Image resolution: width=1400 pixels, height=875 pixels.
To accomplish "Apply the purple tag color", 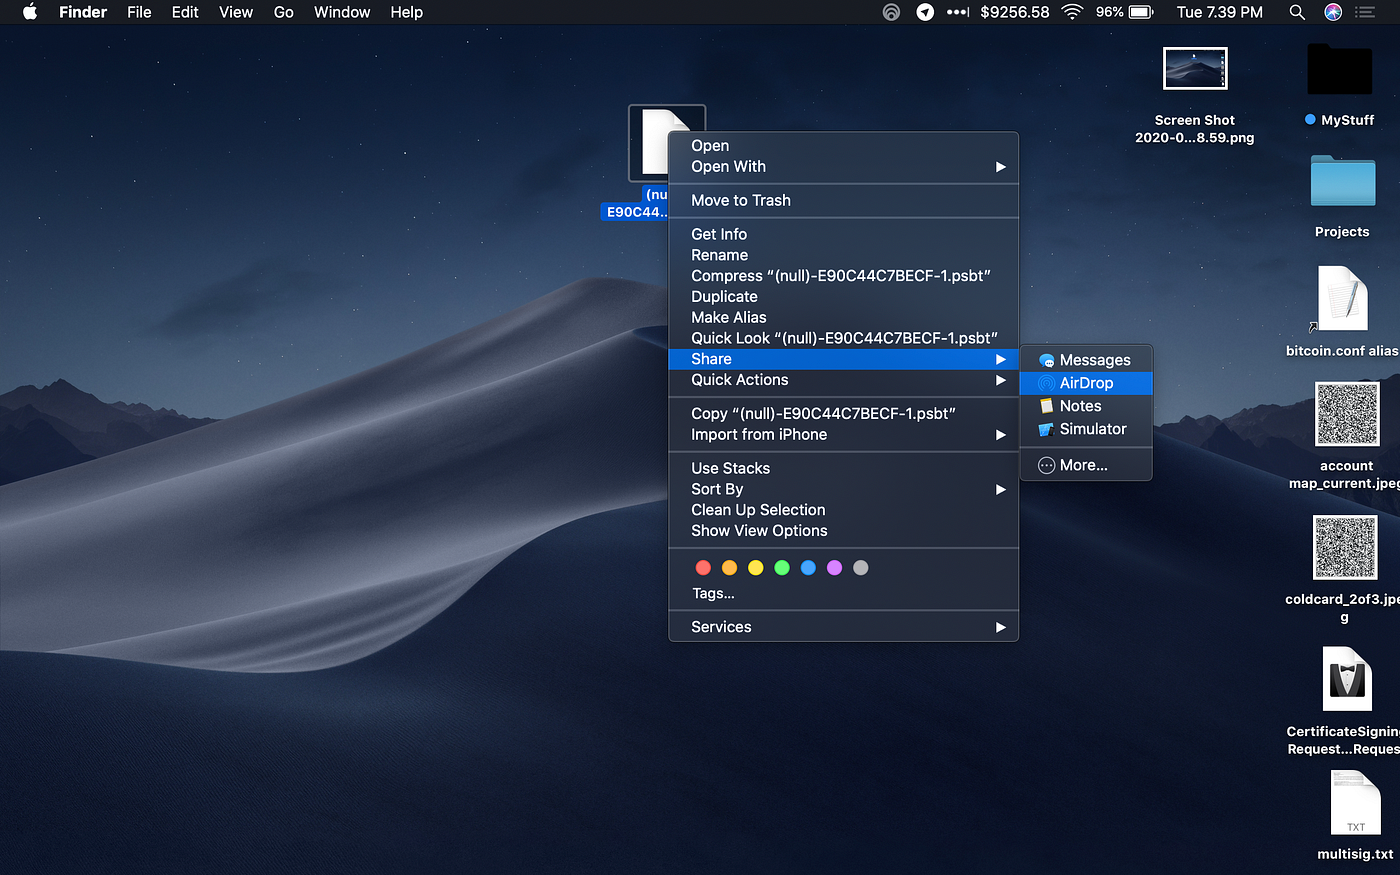I will [835, 568].
